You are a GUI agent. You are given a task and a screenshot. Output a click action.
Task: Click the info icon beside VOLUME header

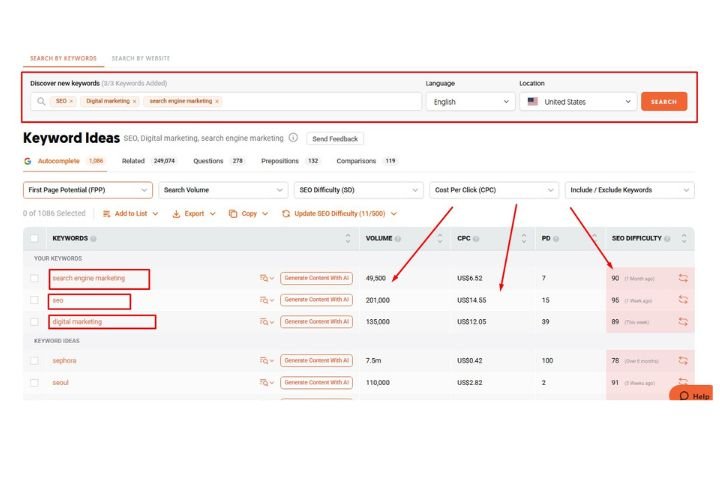click(x=398, y=238)
